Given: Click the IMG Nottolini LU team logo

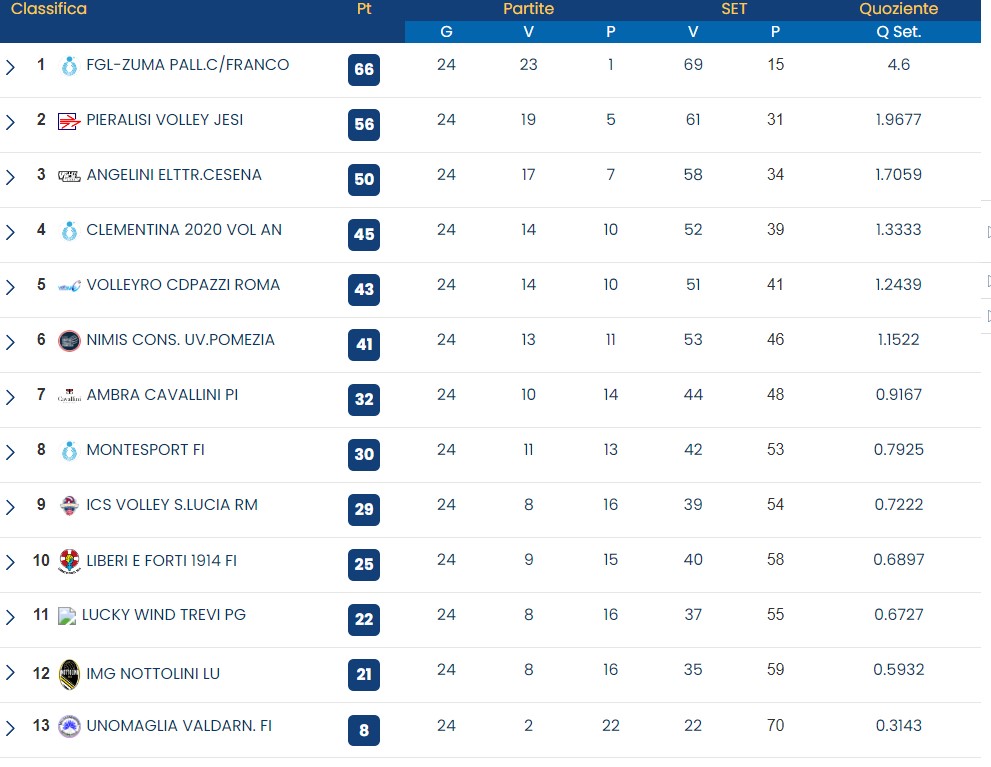Looking at the screenshot, I should pos(69,673).
